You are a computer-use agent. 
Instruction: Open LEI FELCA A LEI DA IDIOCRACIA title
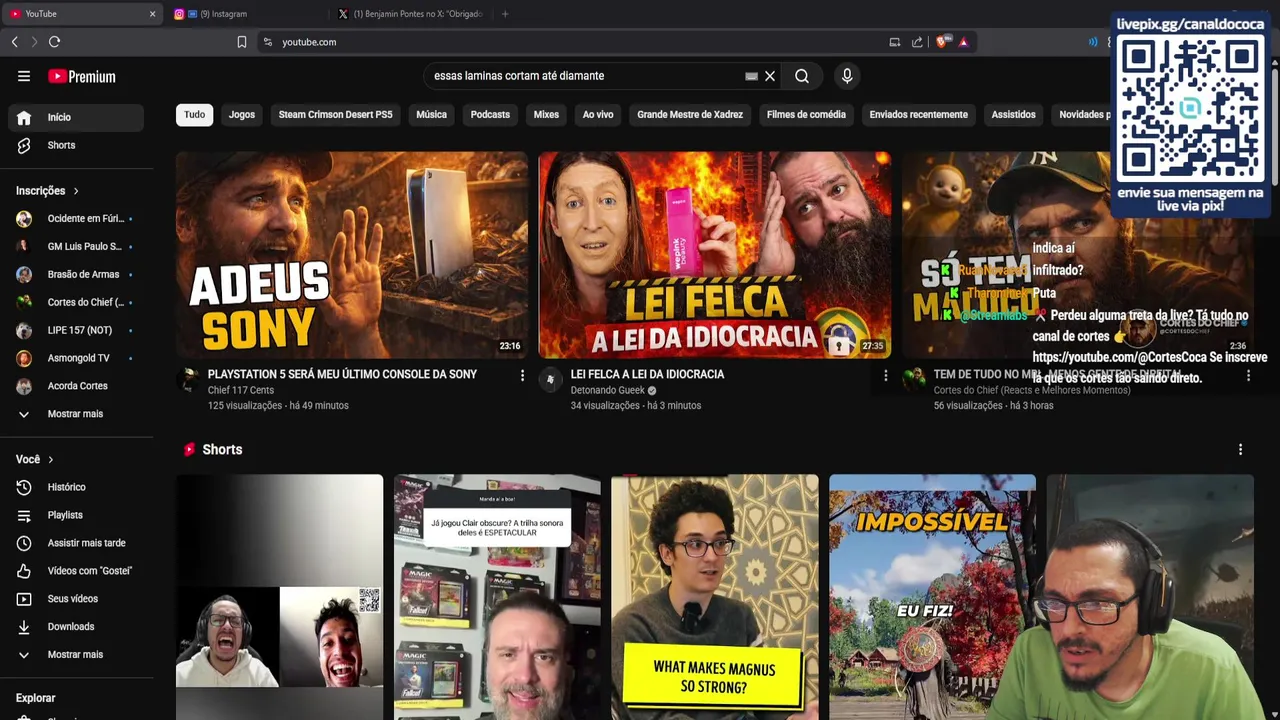click(647, 375)
